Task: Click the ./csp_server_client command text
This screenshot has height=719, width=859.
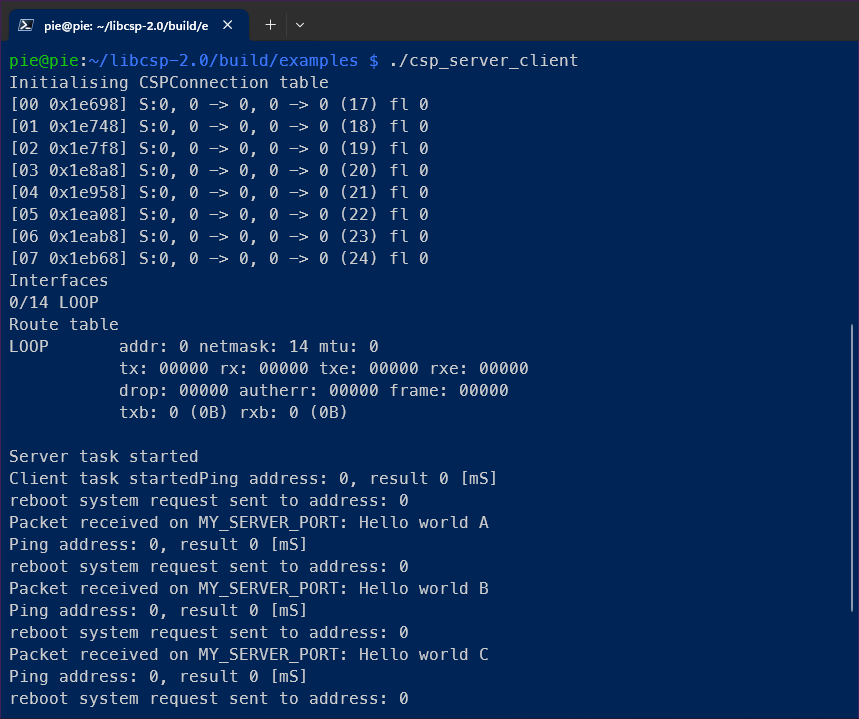Action: pyautogui.click(x=485, y=60)
